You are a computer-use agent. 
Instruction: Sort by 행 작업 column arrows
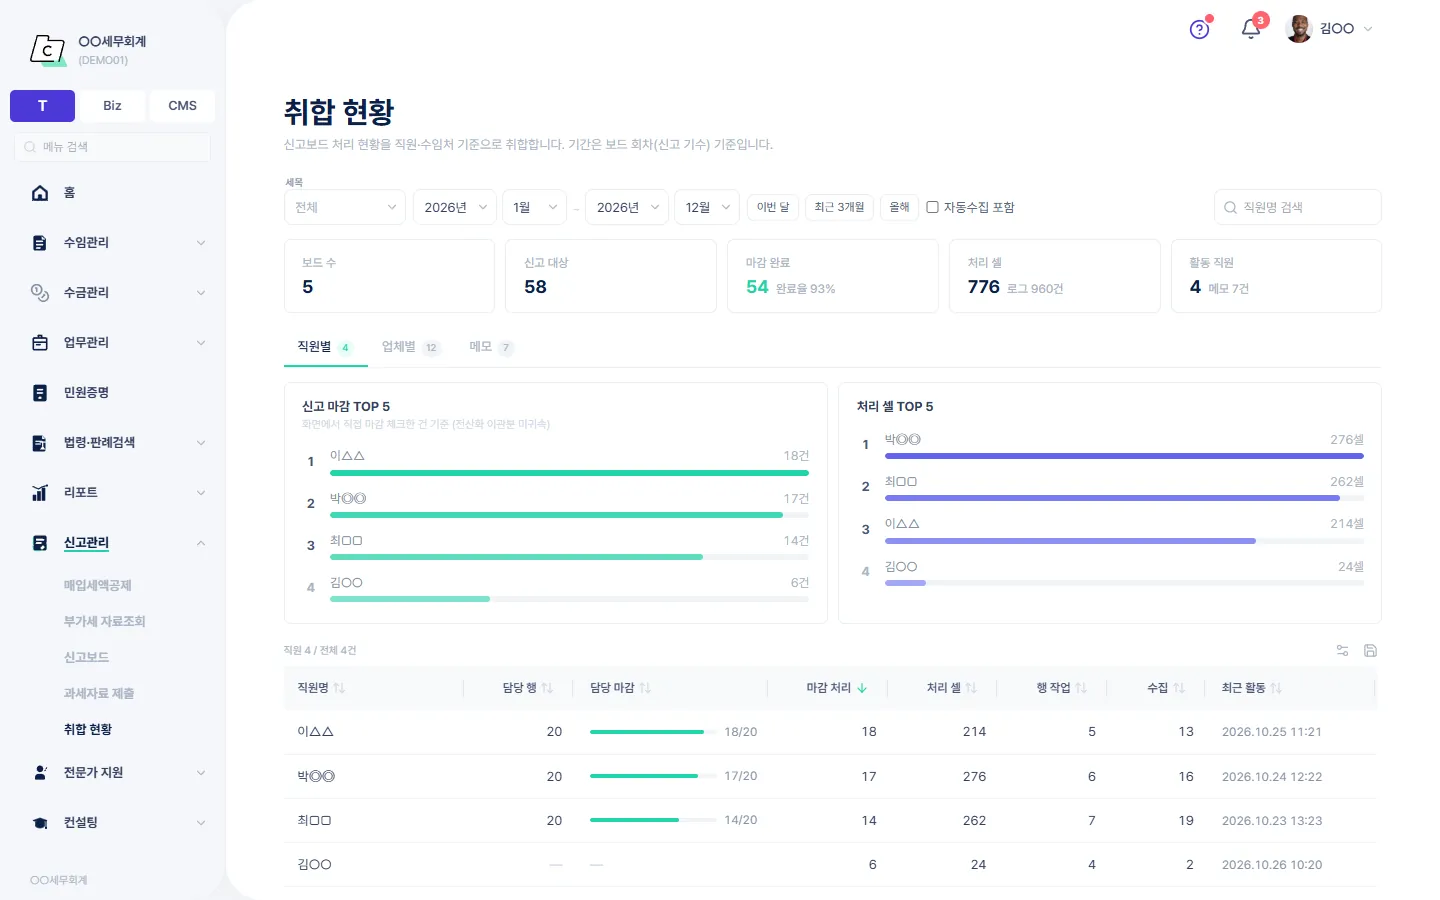click(x=1081, y=688)
